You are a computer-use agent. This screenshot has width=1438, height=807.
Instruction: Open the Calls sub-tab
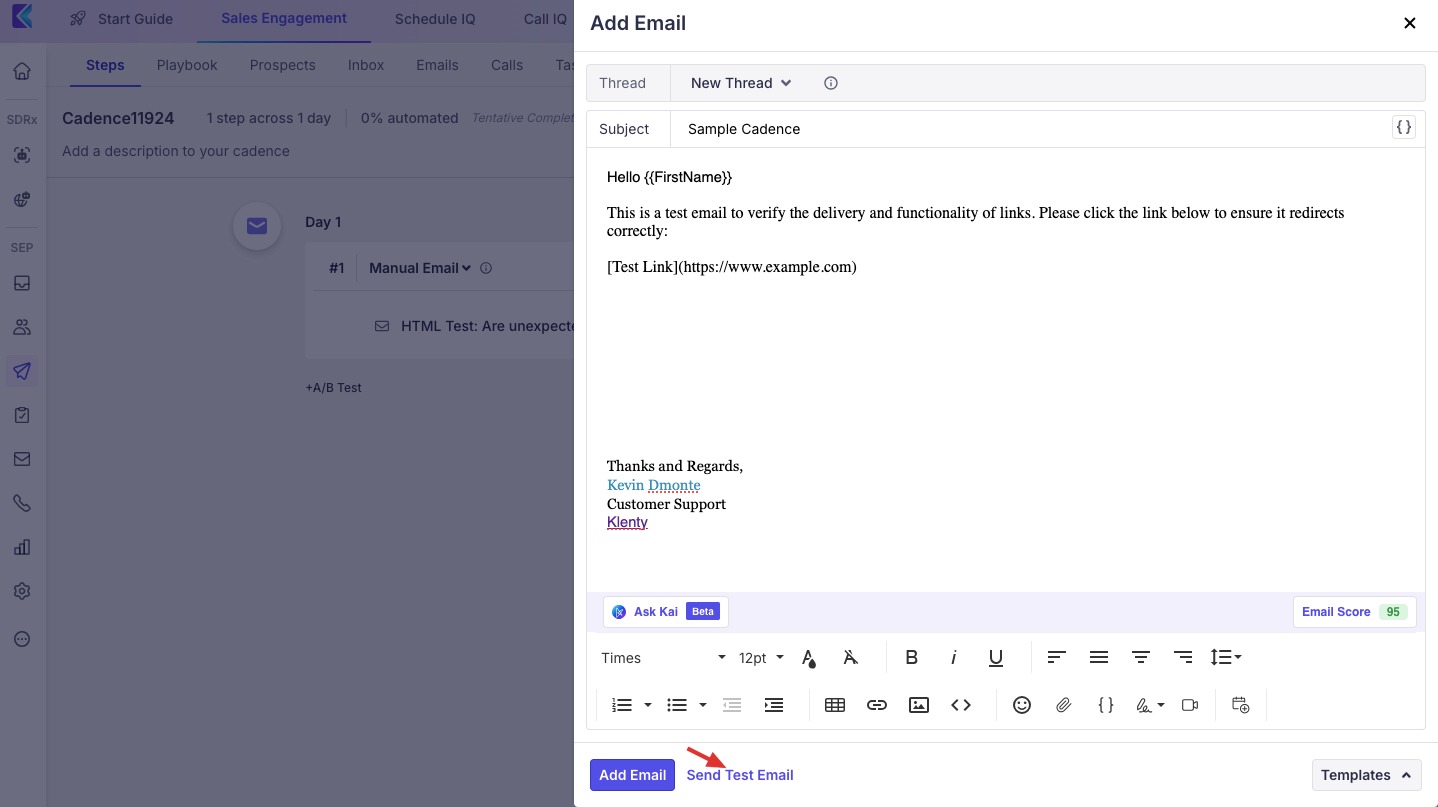pyautogui.click(x=507, y=65)
